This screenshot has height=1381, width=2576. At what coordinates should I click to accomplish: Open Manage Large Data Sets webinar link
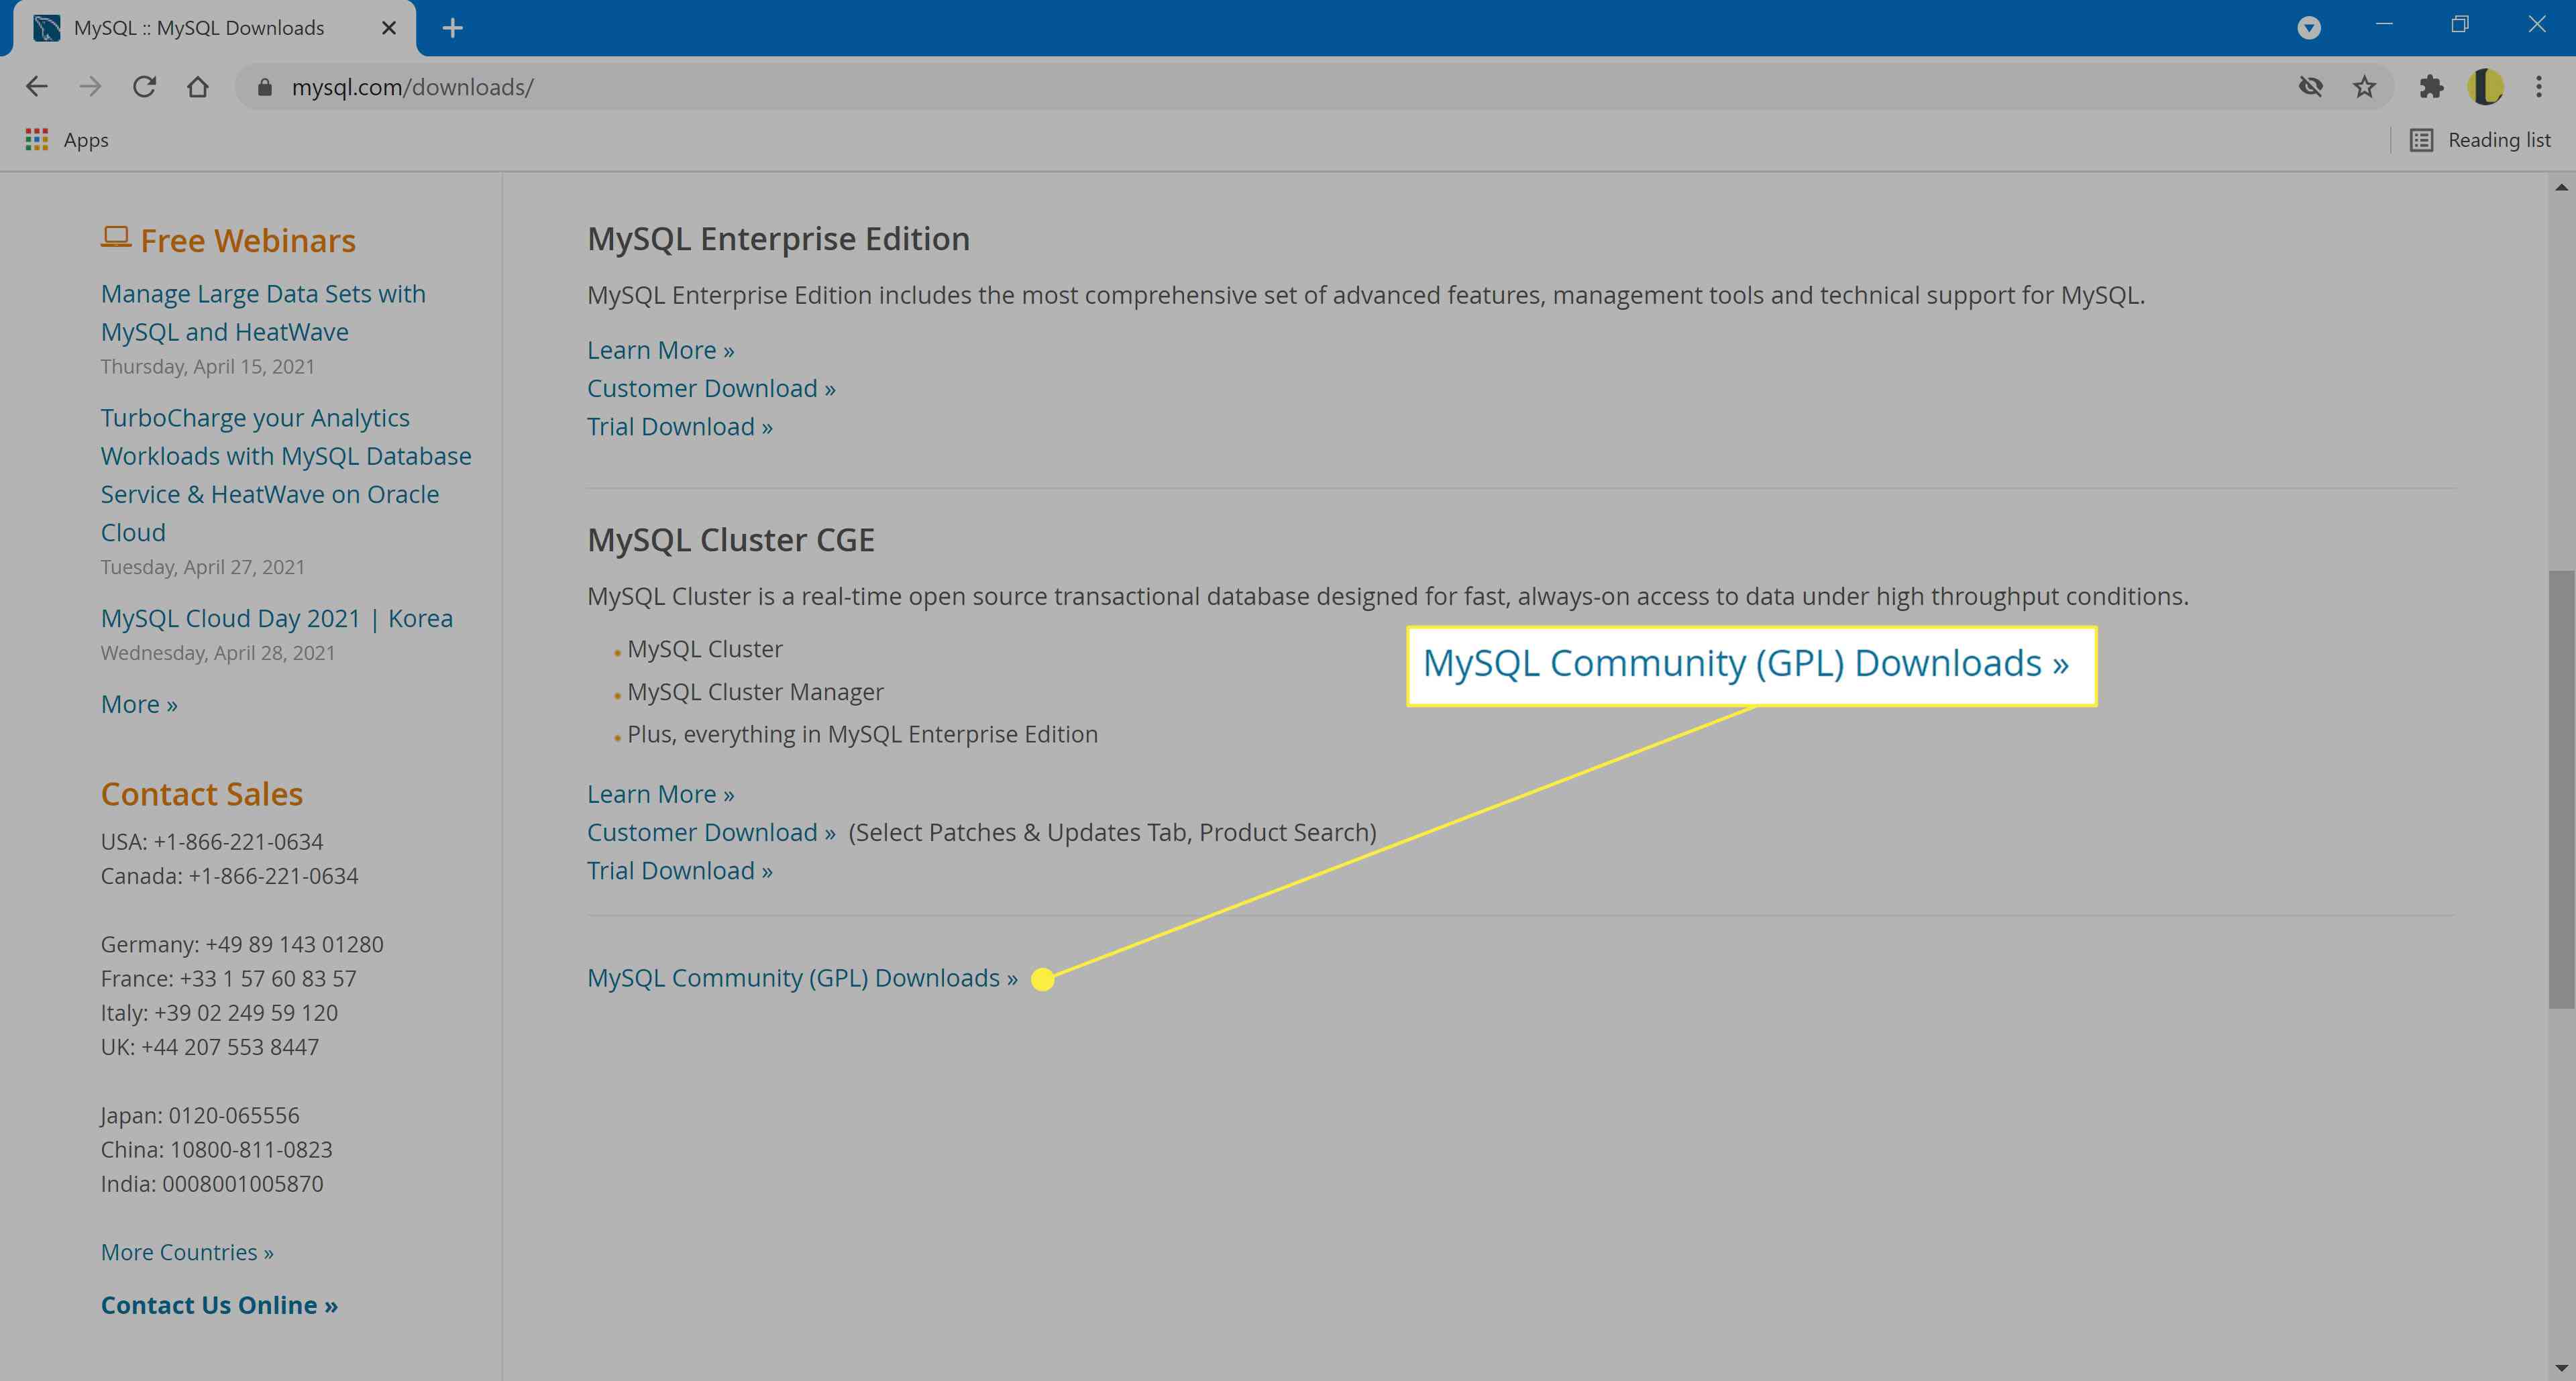(x=263, y=313)
